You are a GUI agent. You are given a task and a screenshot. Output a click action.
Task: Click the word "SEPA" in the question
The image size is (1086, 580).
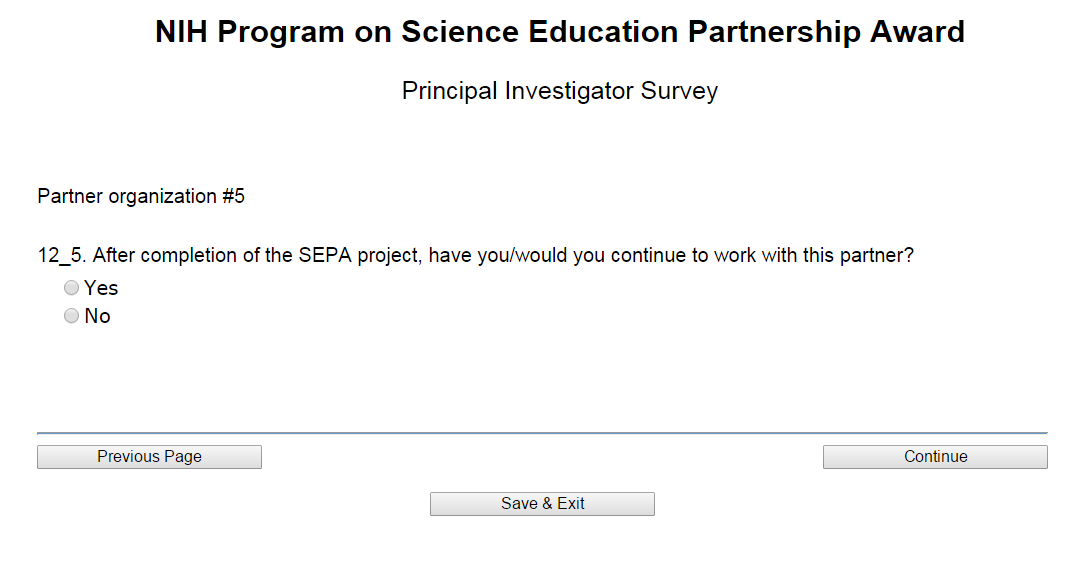[323, 255]
